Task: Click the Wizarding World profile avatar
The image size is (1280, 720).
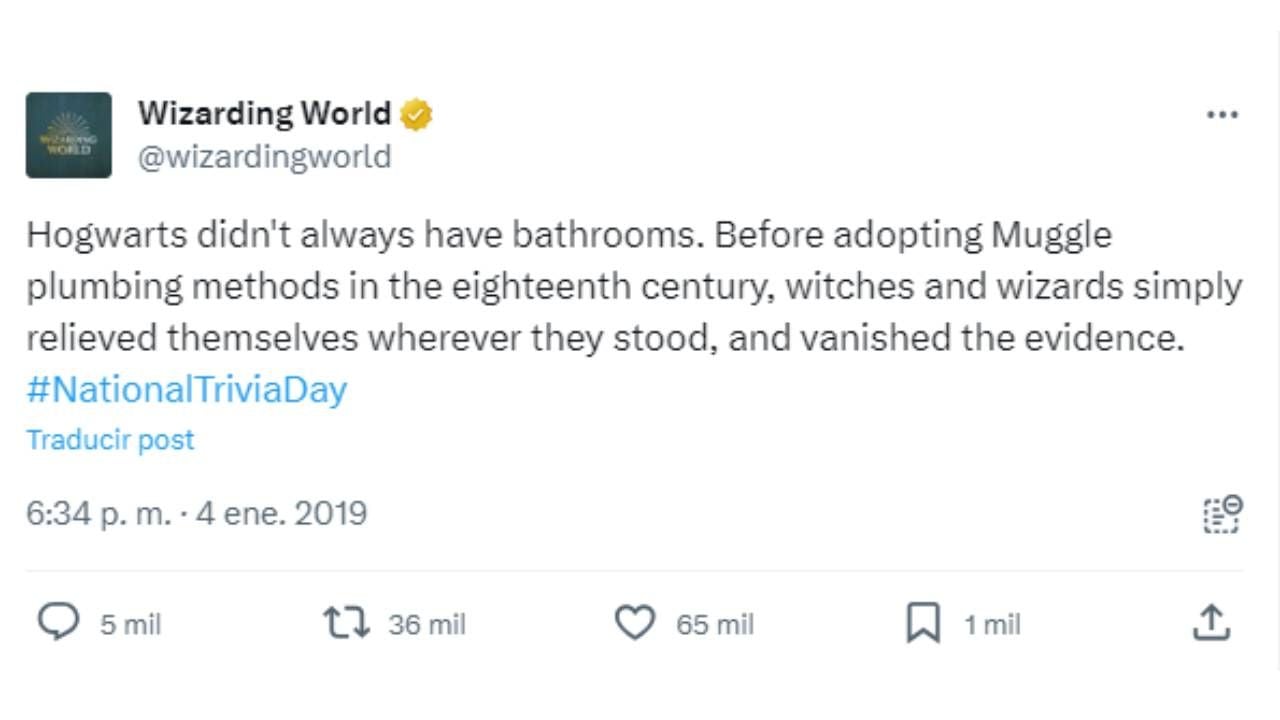Action: tap(68, 135)
